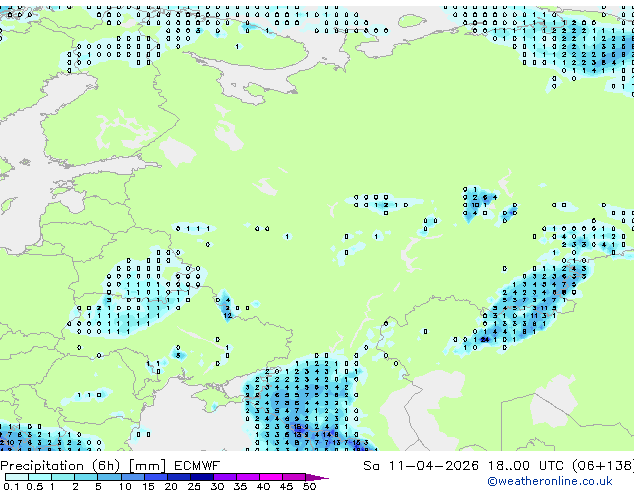Click the 'Precipitation (6h)' title text
The width and height of the screenshot is (634, 490).
click(60, 466)
